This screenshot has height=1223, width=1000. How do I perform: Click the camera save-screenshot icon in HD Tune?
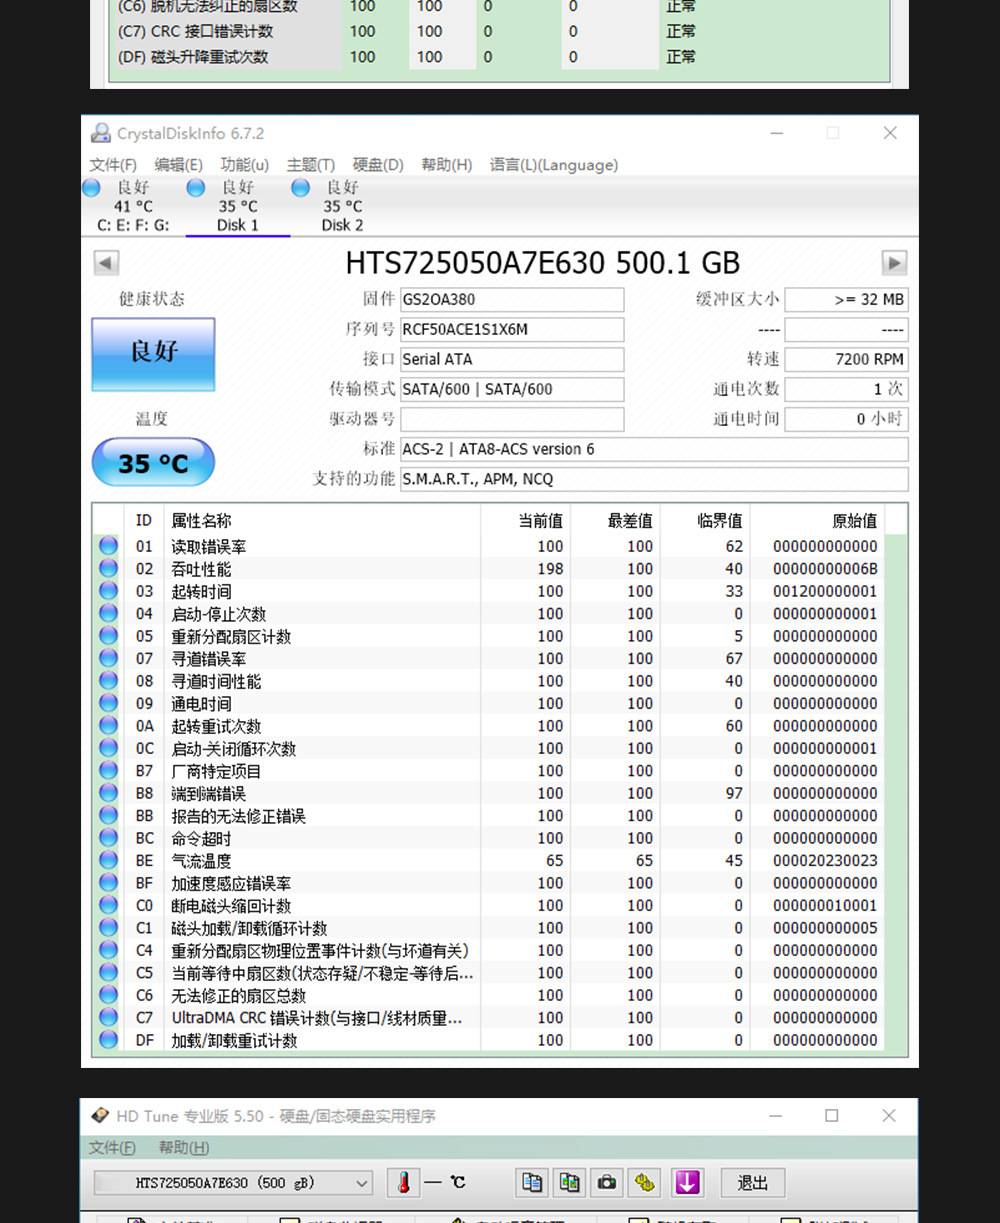607,1183
